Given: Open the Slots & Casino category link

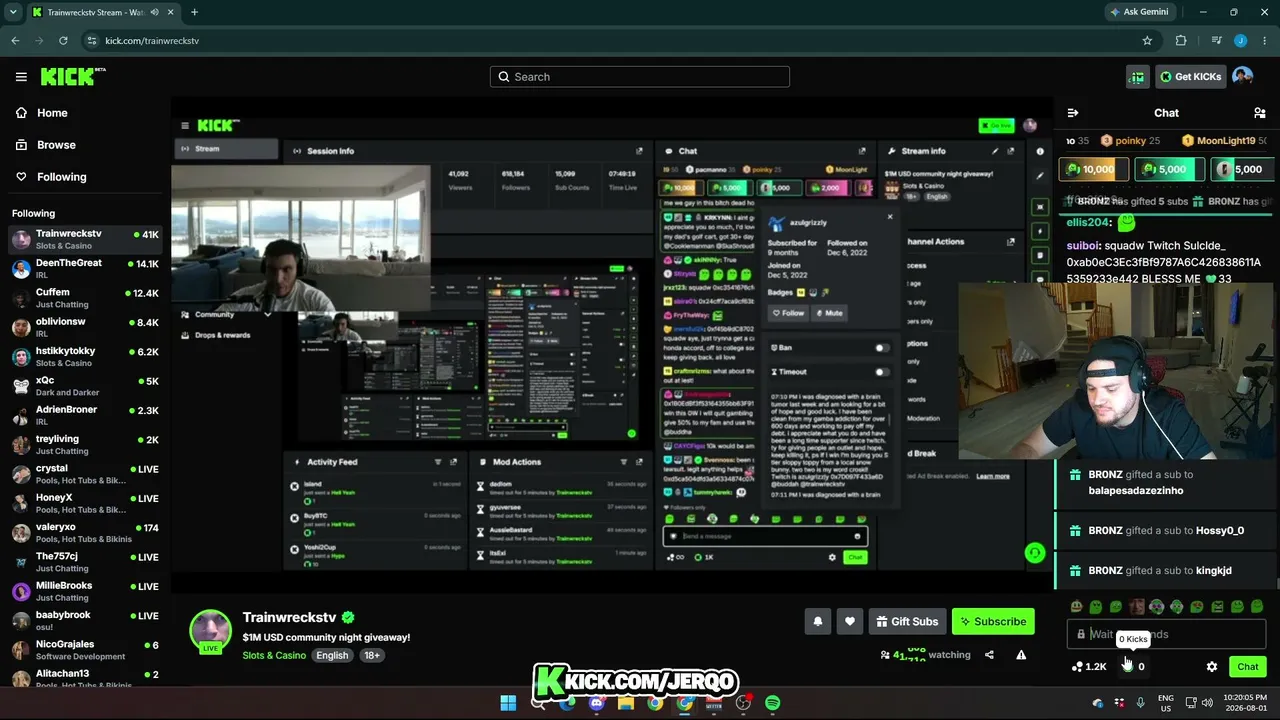Looking at the screenshot, I should (x=274, y=656).
